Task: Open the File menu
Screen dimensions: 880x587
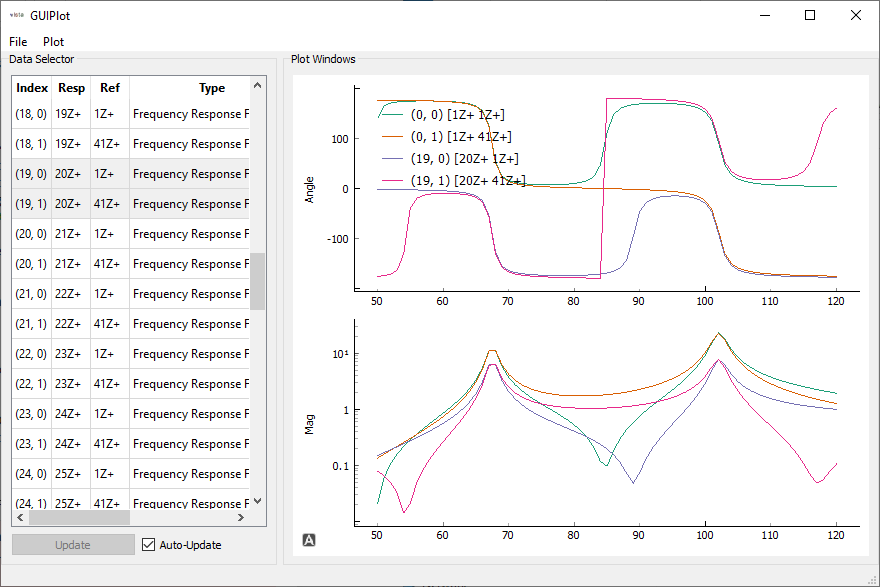Action: [19, 42]
